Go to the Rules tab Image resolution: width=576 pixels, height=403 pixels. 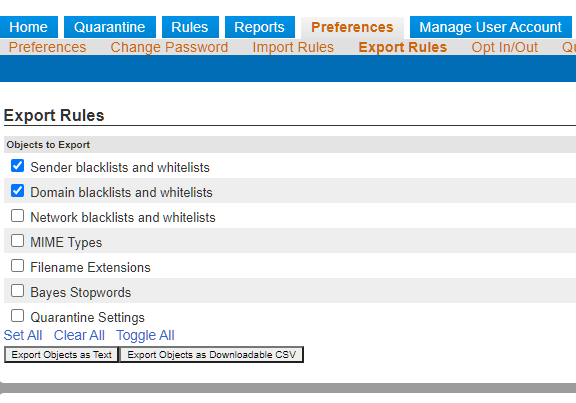(190, 27)
